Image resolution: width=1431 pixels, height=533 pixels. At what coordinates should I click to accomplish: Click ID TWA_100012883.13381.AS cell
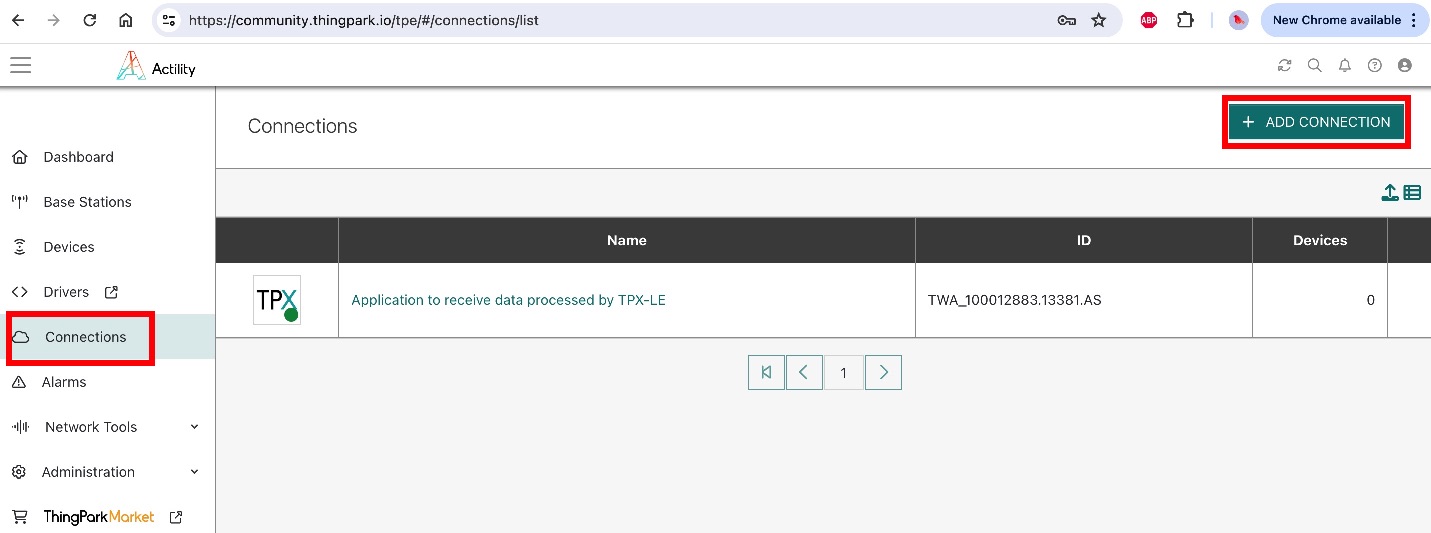1084,300
